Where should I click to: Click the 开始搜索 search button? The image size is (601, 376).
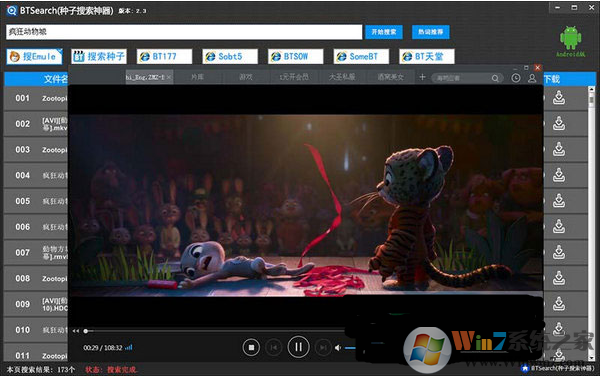tap(384, 32)
